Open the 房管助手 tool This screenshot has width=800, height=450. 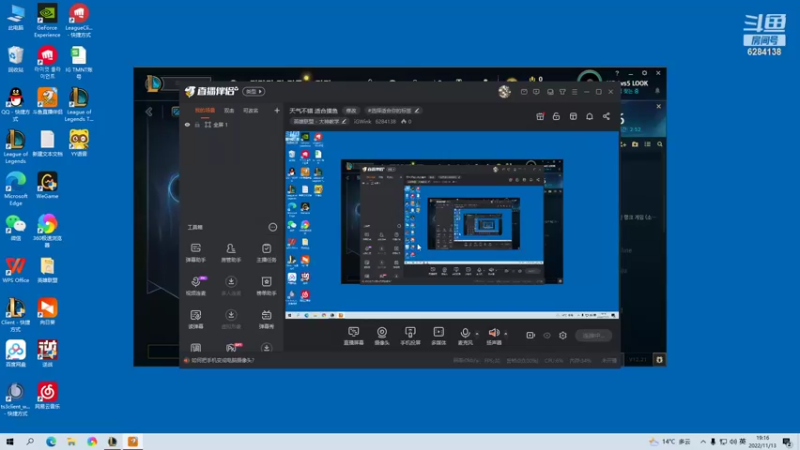click(231, 252)
